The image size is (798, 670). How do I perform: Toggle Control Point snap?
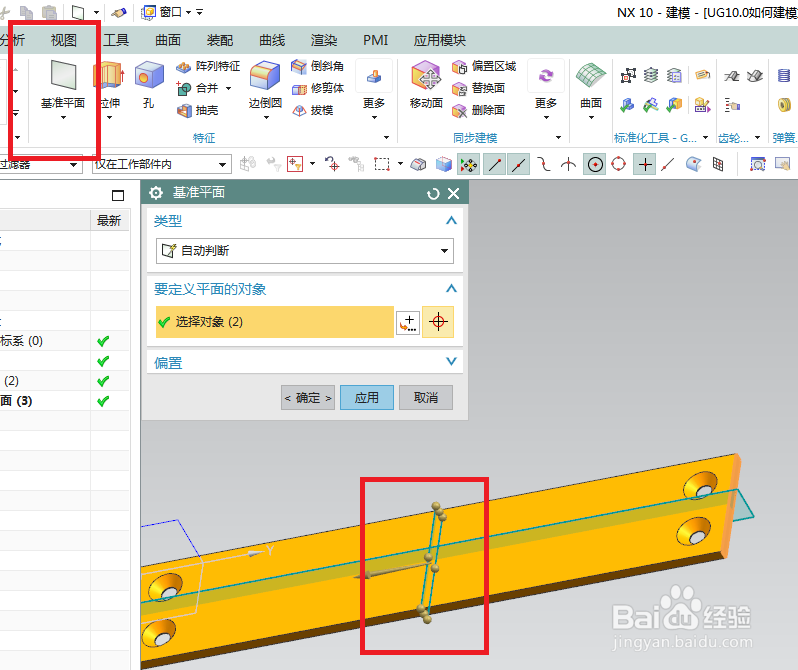click(544, 164)
